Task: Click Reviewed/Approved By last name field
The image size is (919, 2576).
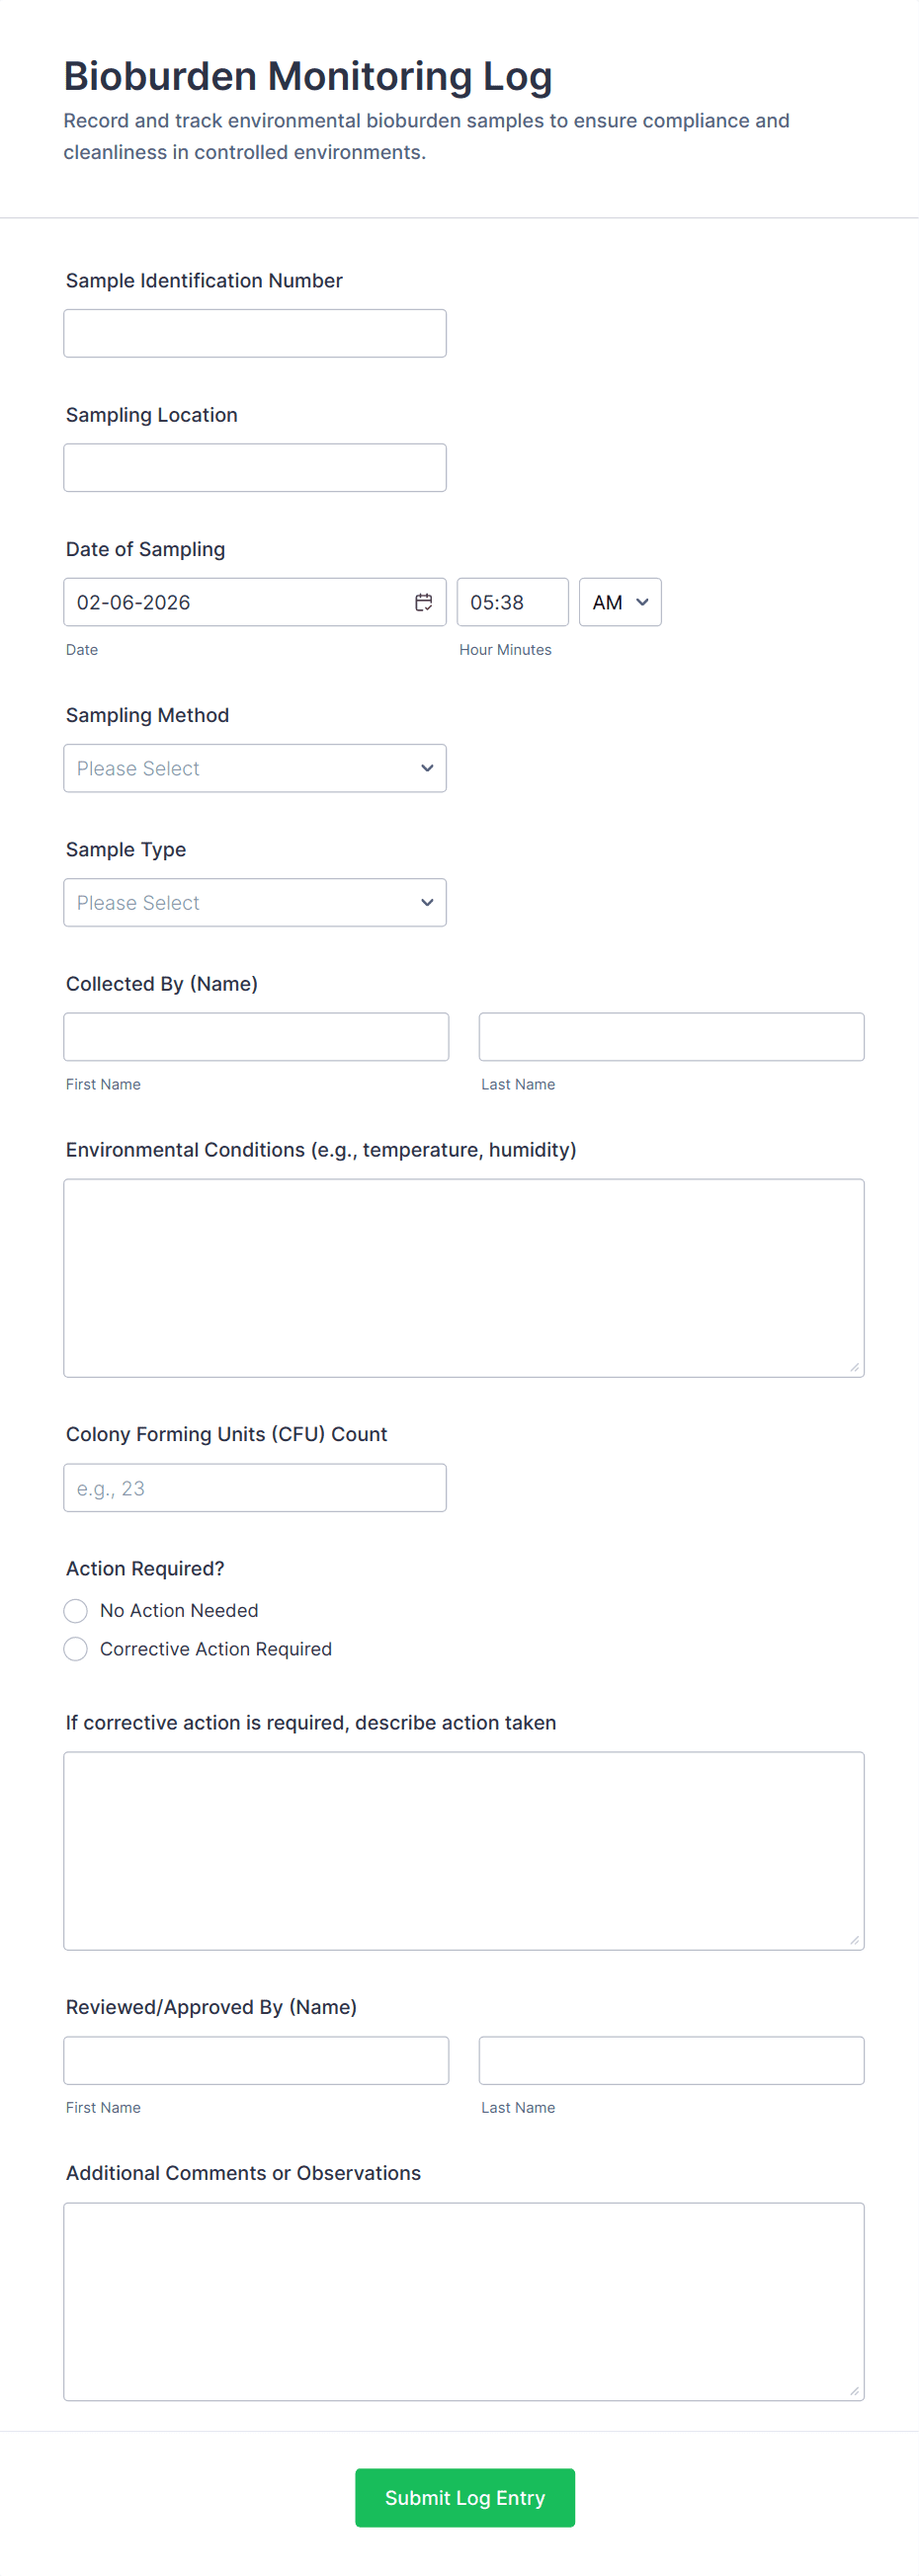Action: pyautogui.click(x=671, y=2060)
